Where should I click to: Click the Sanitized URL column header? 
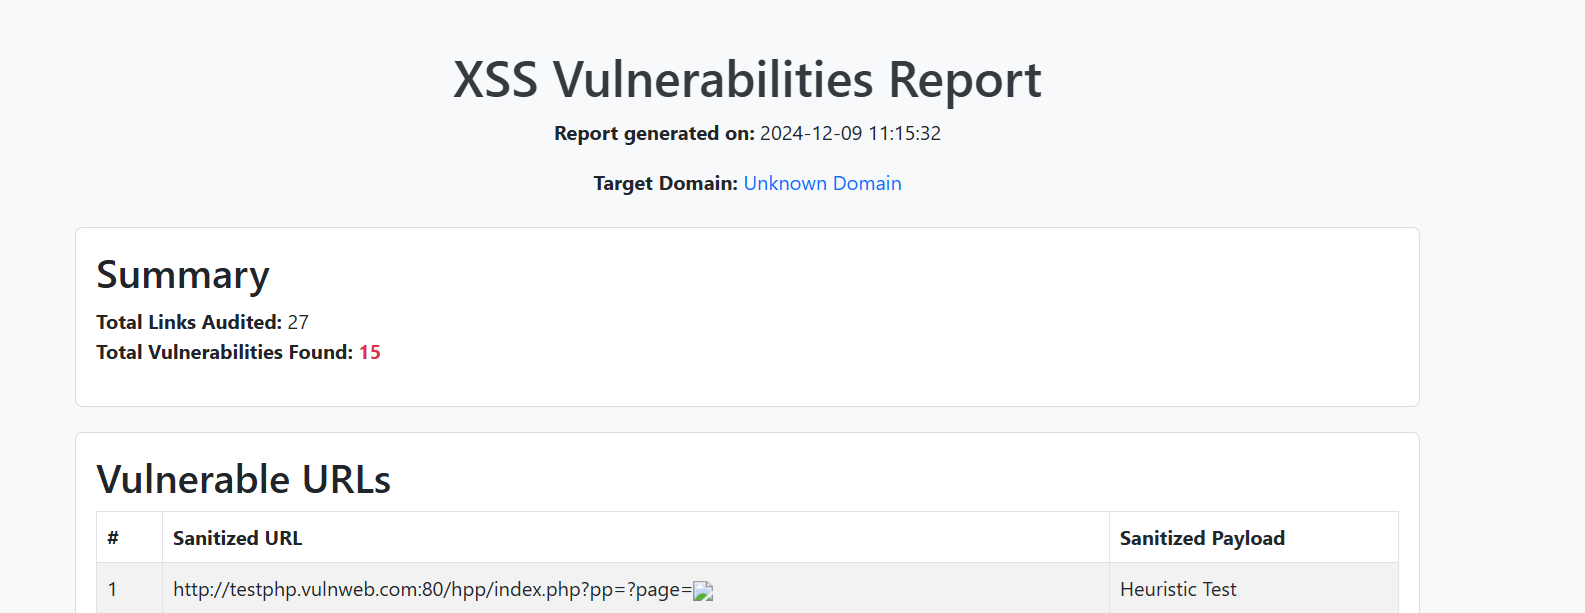(x=636, y=537)
